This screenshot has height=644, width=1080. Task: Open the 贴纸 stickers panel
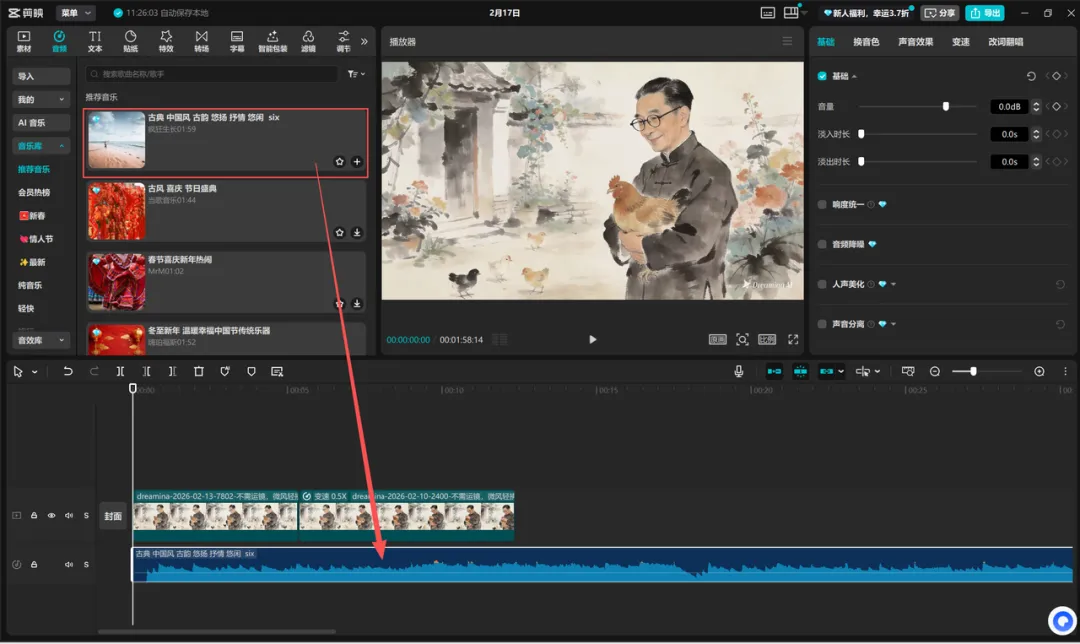(130, 41)
